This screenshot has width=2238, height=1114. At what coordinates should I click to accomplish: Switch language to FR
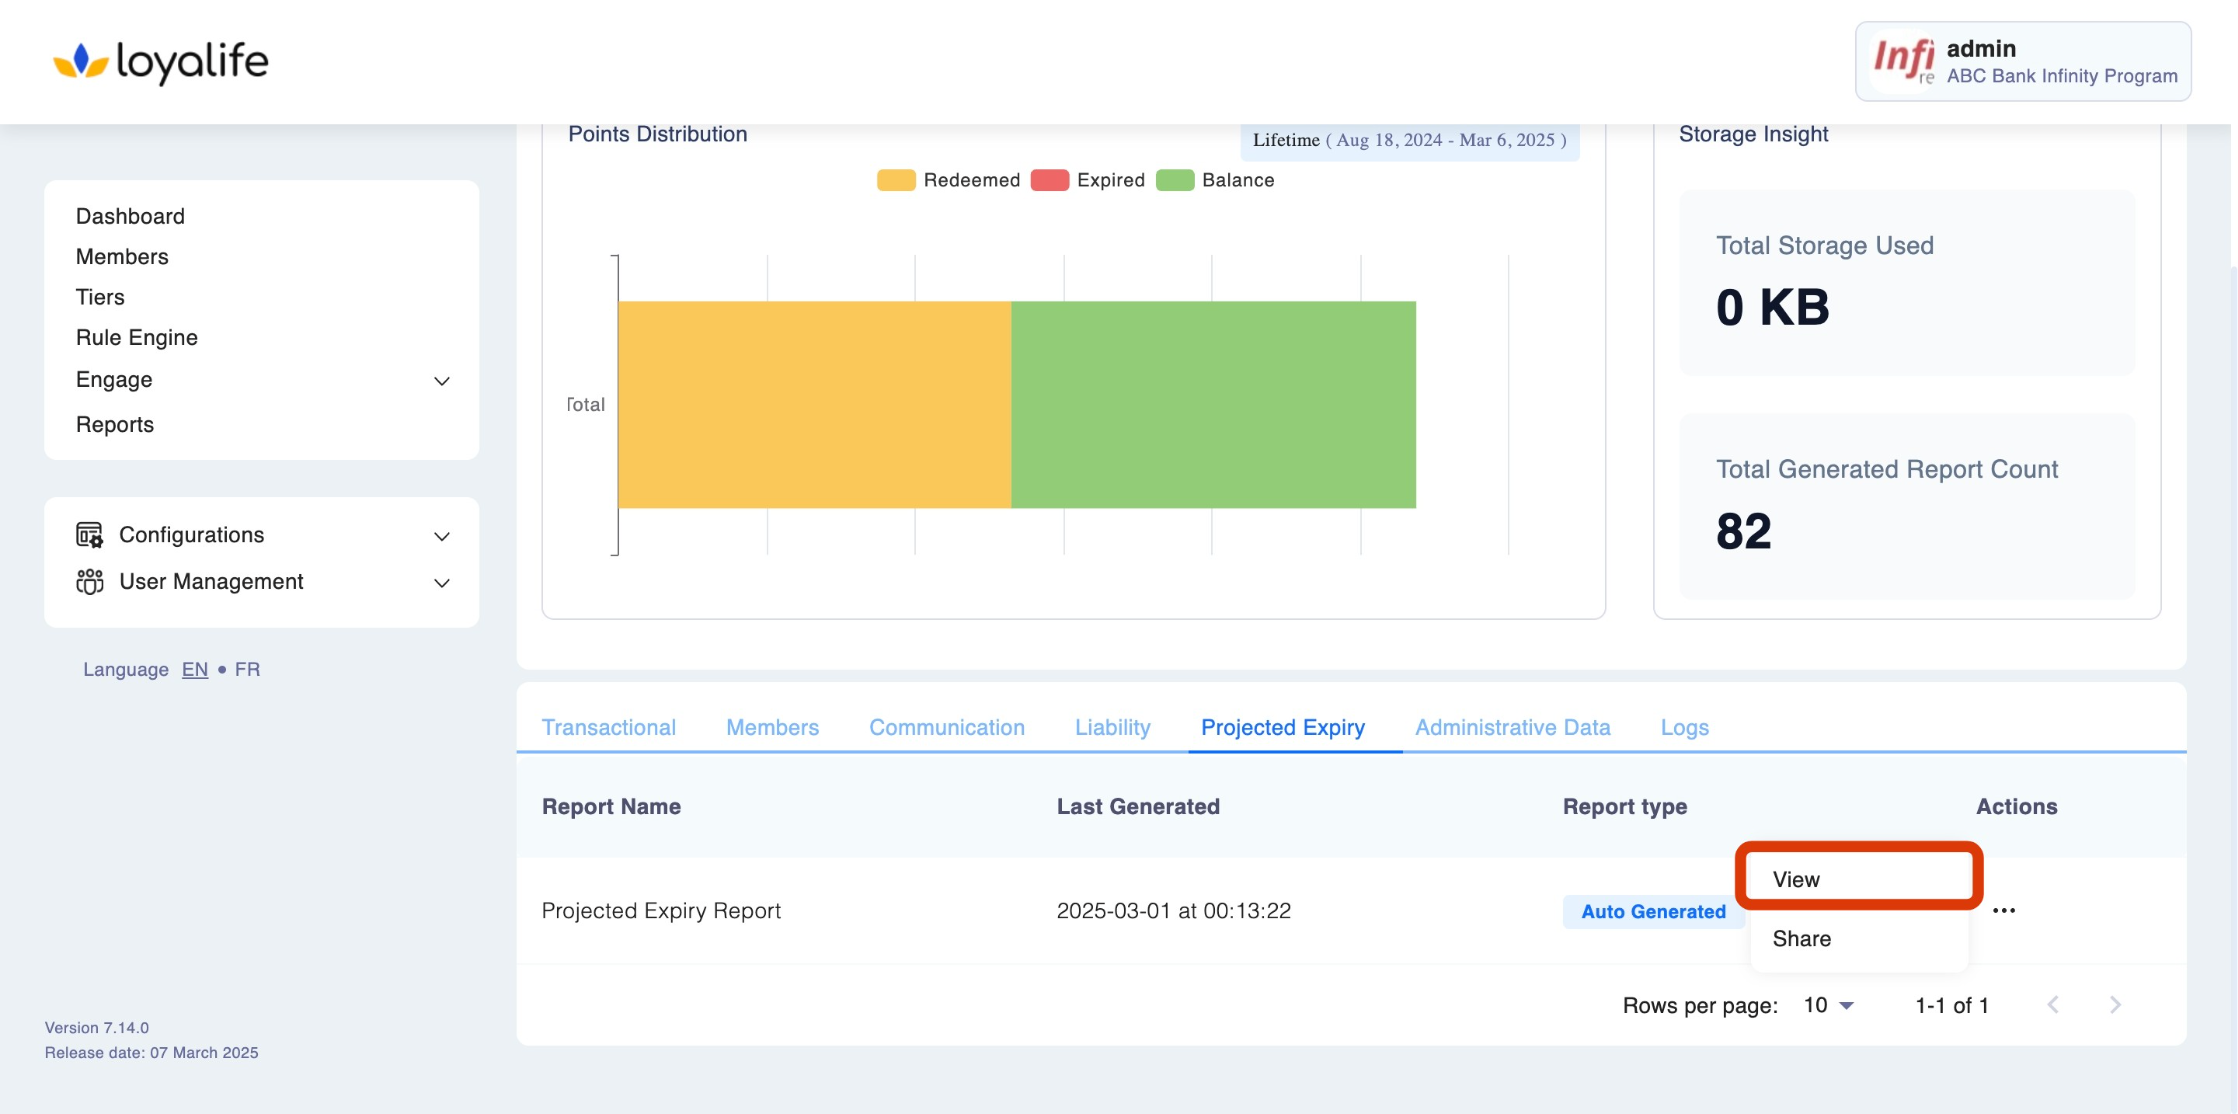(247, 669)
